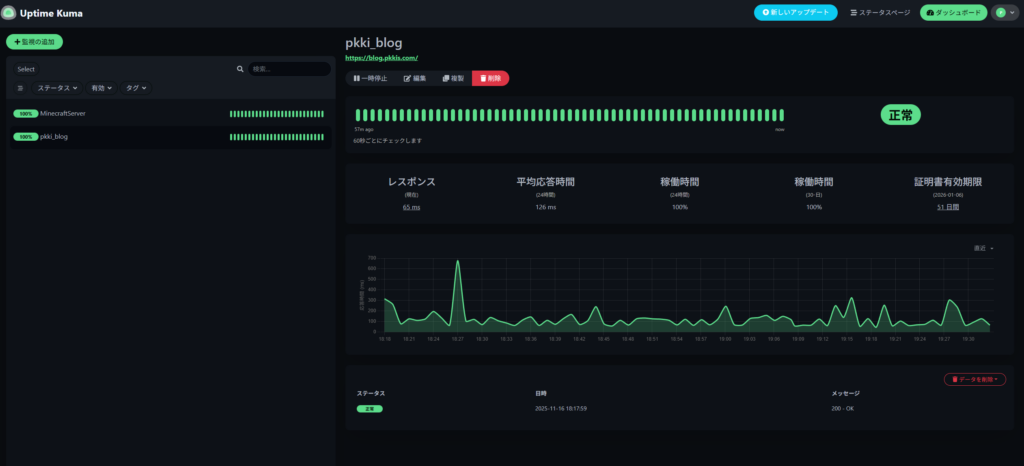
Task: Open the ステータスページ page
Action: [880, 12]
